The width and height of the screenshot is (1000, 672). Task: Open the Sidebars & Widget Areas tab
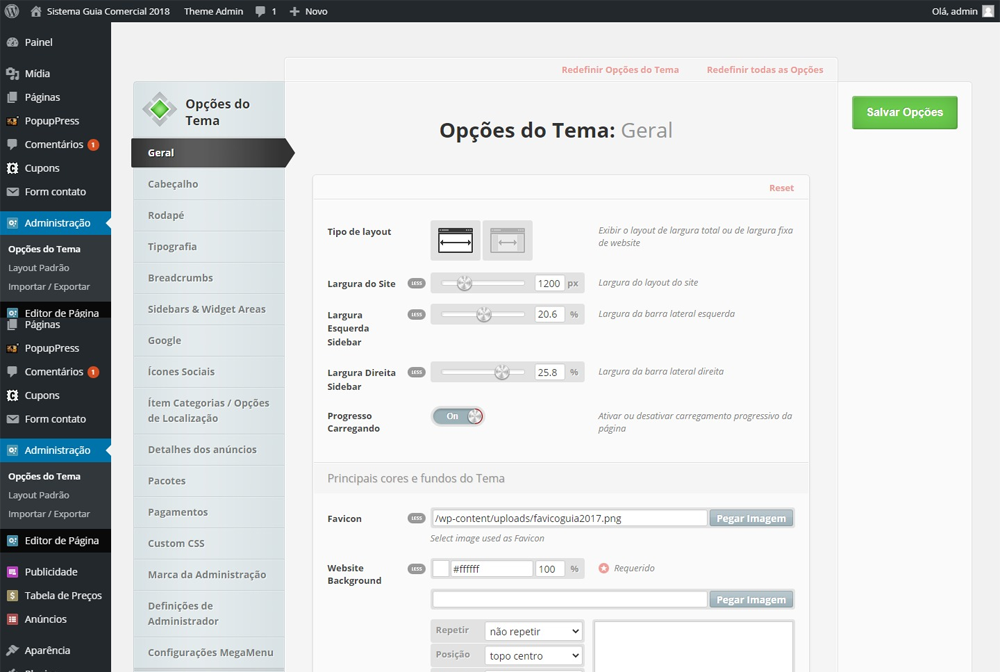206,309
